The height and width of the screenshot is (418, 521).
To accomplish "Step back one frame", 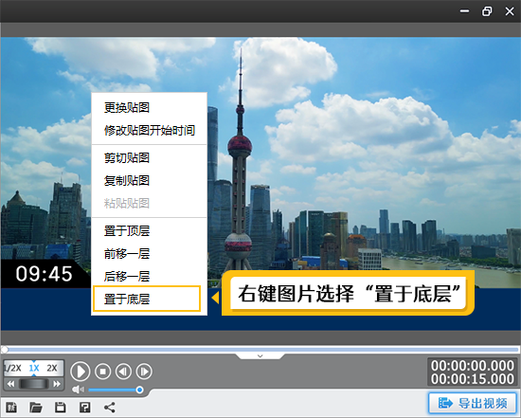I will point(124,371).
